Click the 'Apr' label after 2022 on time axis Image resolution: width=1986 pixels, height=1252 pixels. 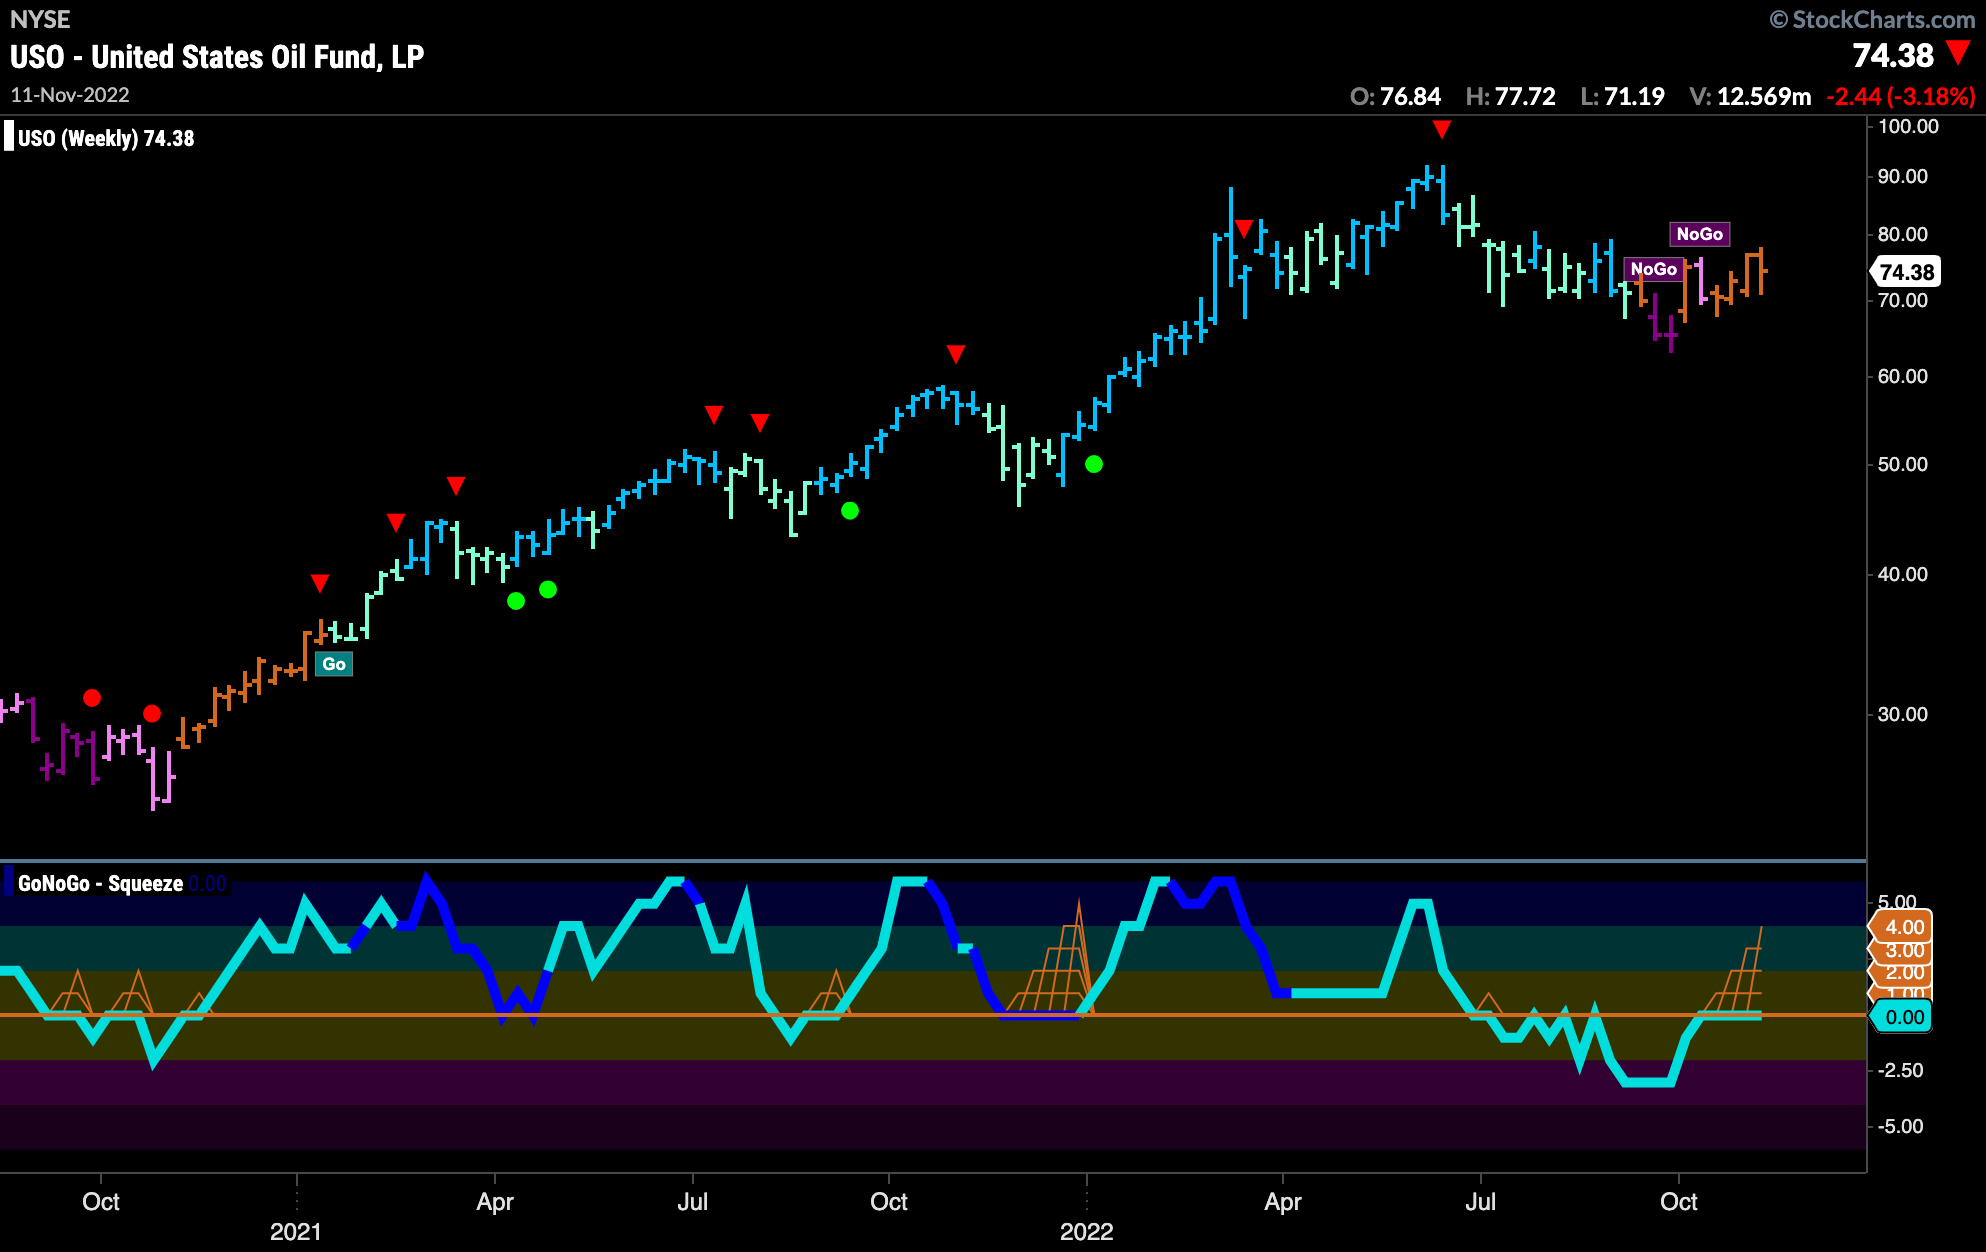coord(1283,1202)
